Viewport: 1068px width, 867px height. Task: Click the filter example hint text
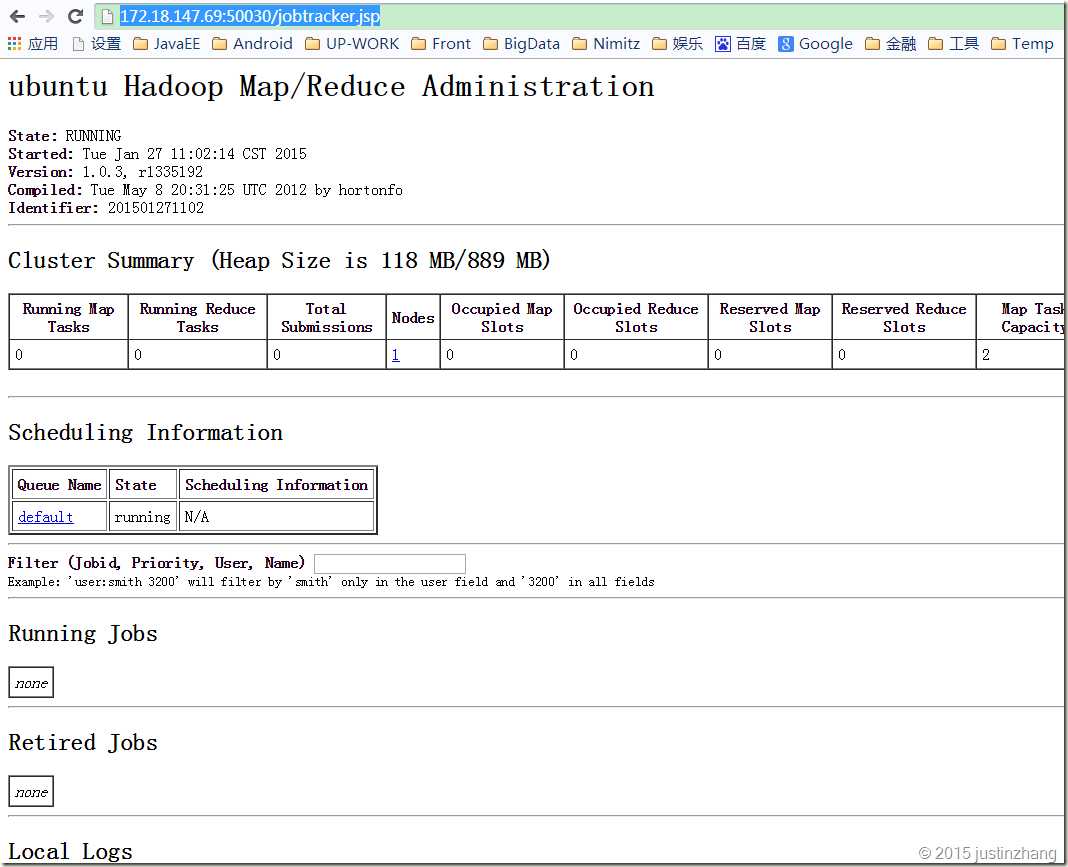331,582
